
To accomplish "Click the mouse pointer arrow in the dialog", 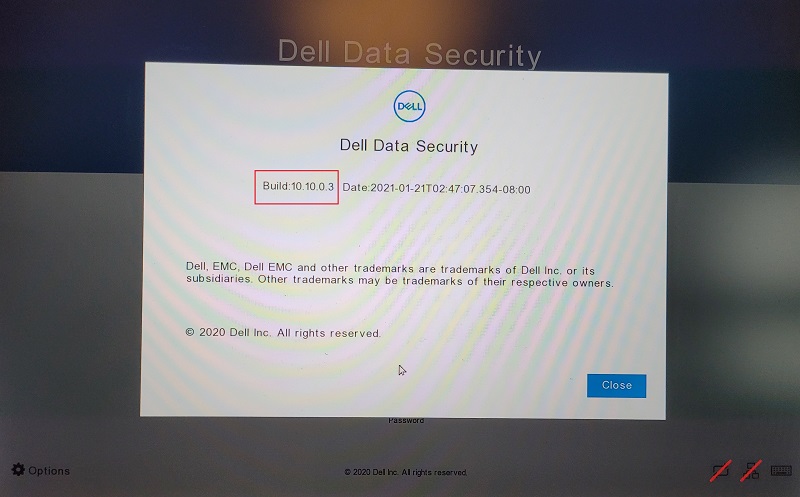I will pos(402,370).
